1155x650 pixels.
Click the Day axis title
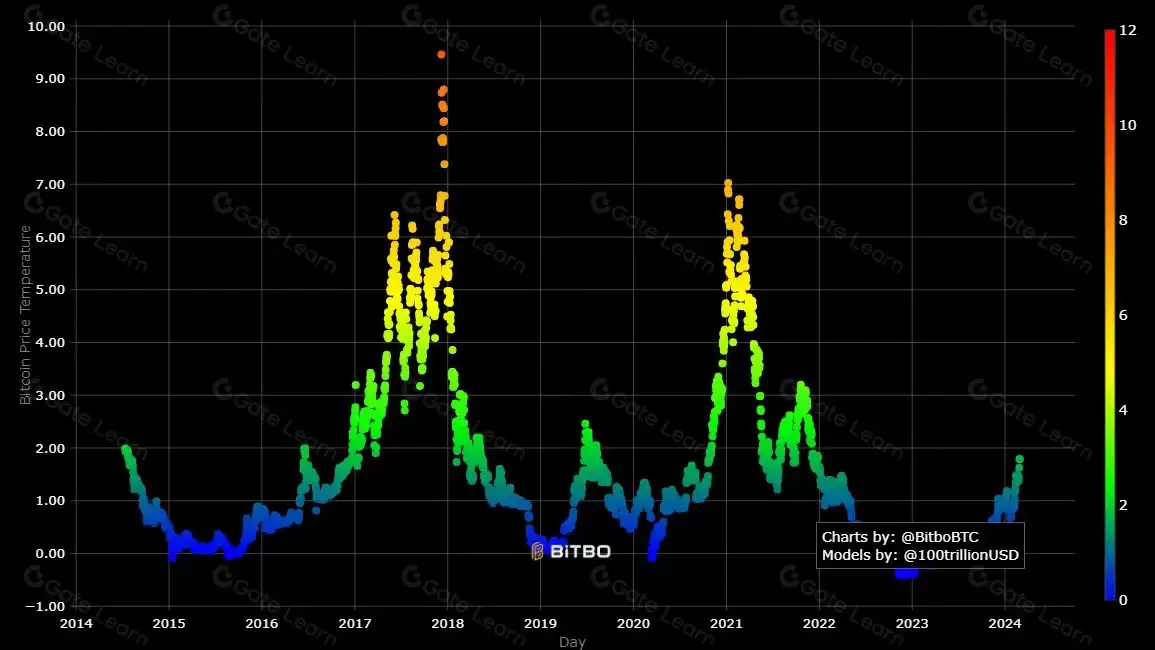572,642
